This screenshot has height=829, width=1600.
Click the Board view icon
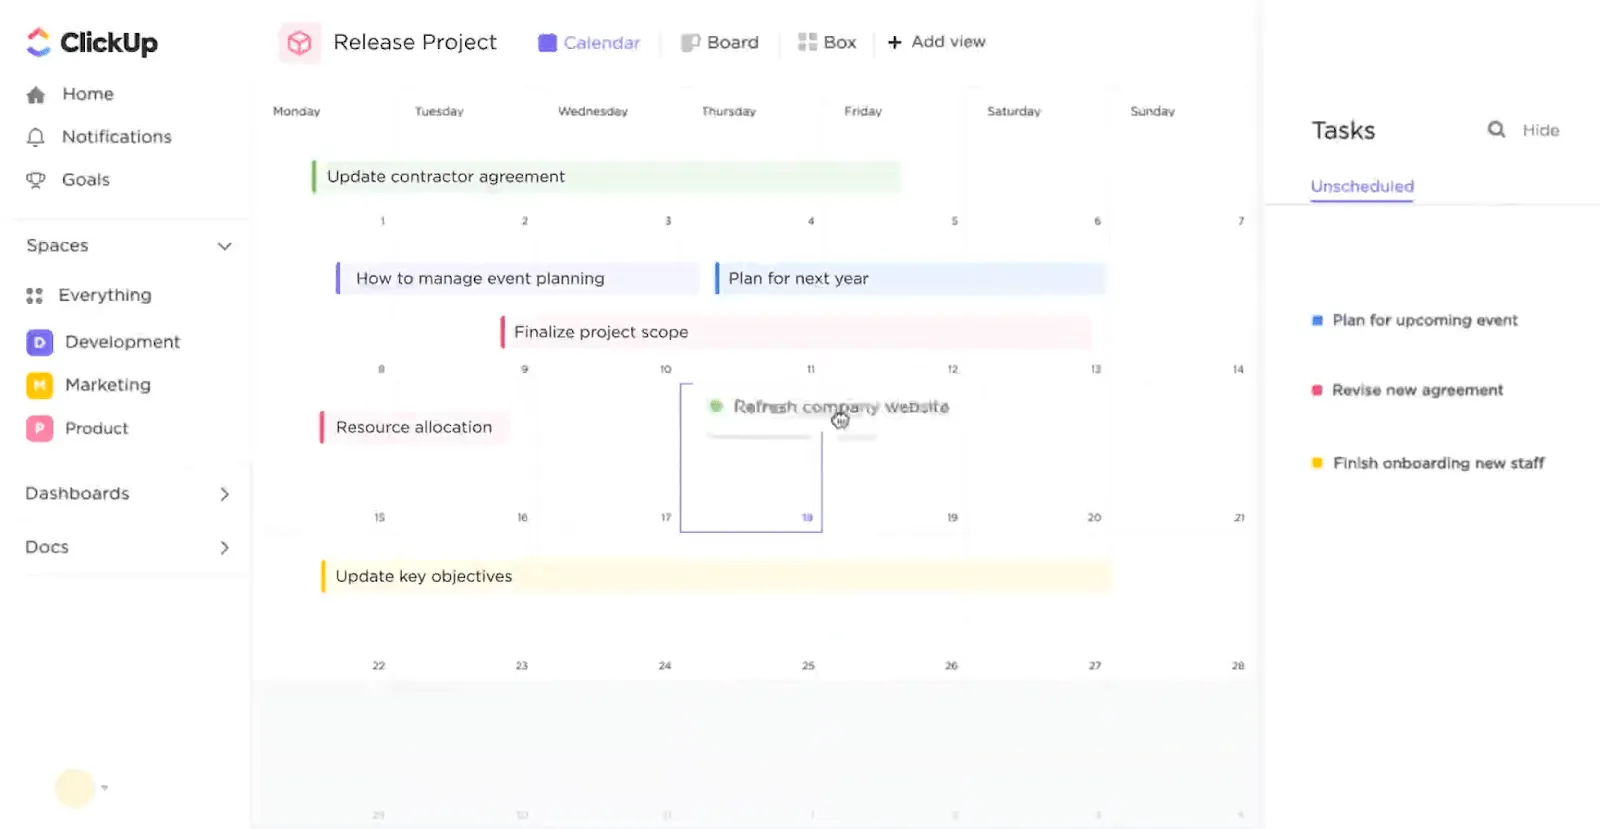[690, 43]
